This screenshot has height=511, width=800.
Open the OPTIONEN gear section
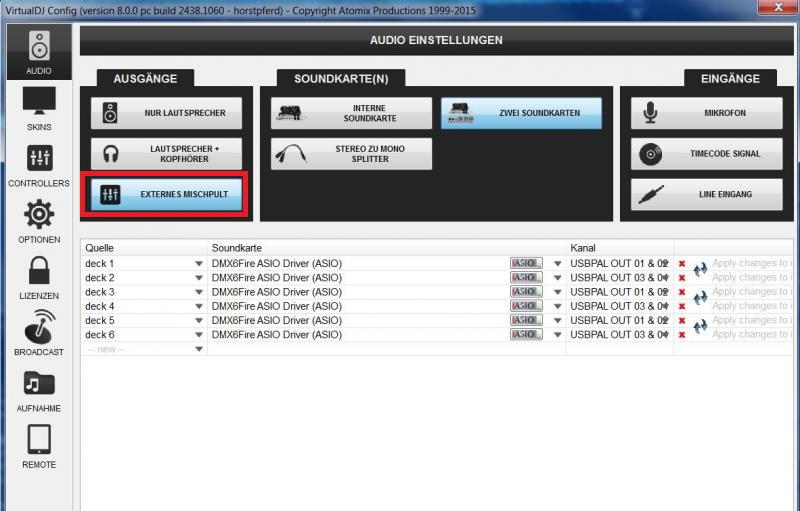[39, 221]
